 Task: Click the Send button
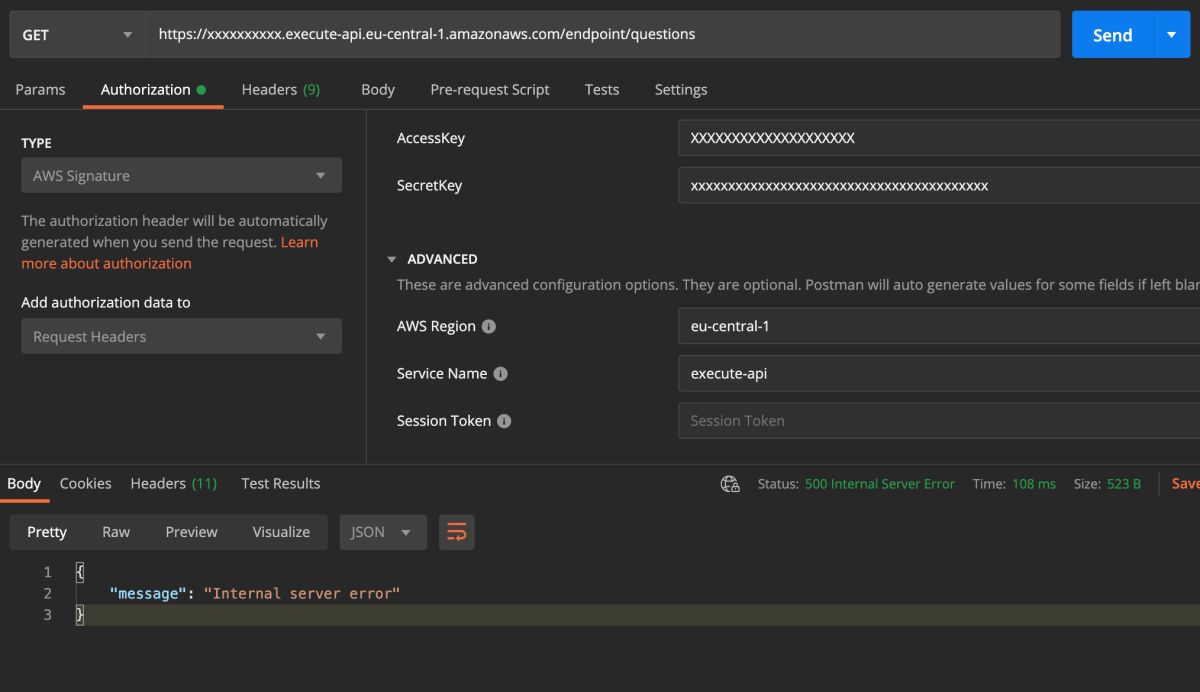click(1112, 35)
